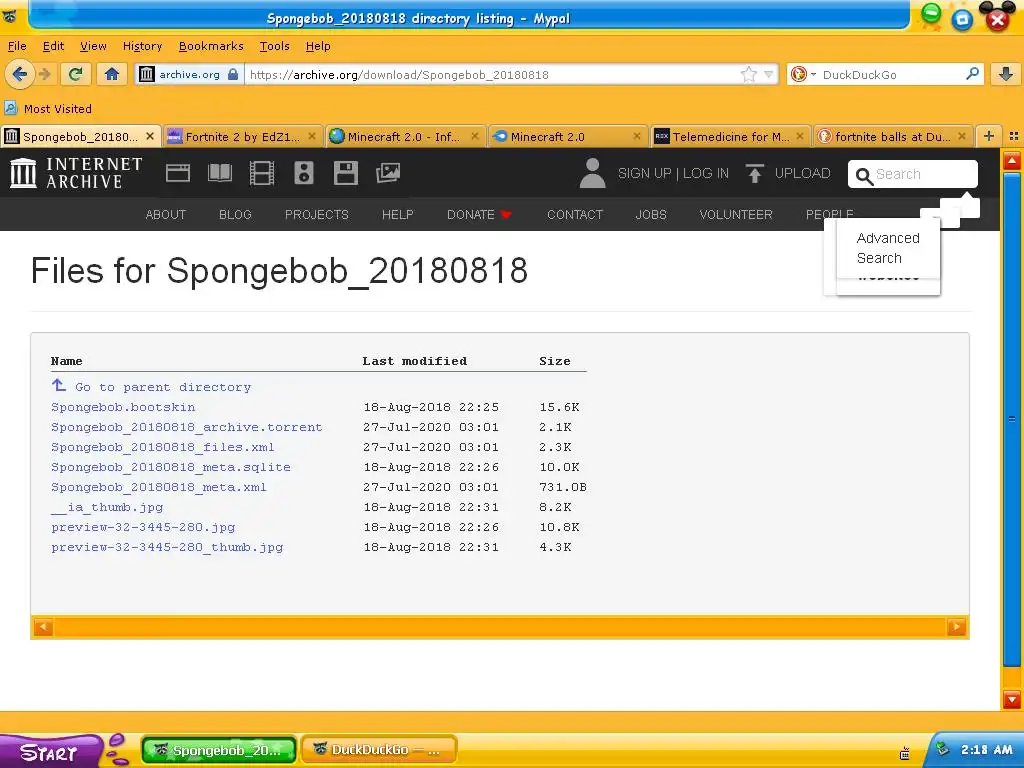Click the Internet Archive logo
The height and width of the screenshot is (768, 1024).
pyautogui.click(x=76, y=173)
